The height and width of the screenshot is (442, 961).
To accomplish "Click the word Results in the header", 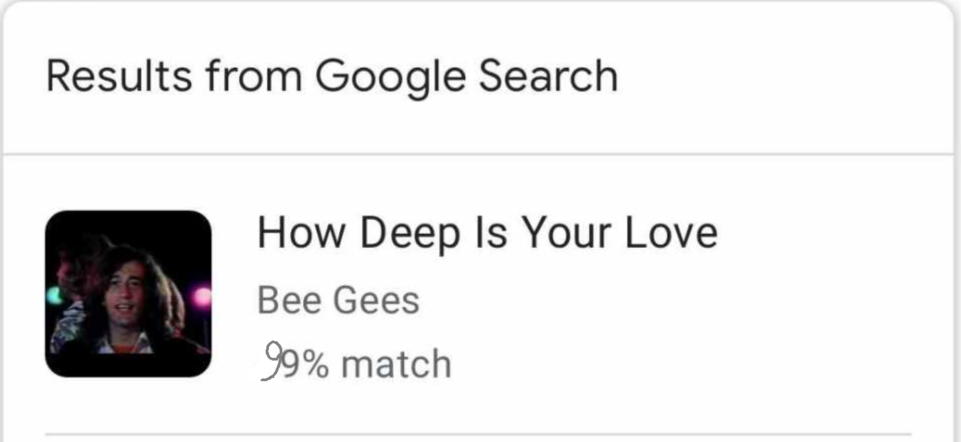I will pyautogui.click(x=119, y=76).
